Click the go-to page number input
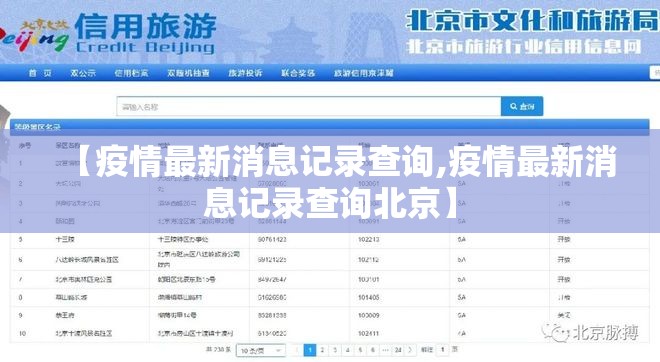 [x=442, y=350]
